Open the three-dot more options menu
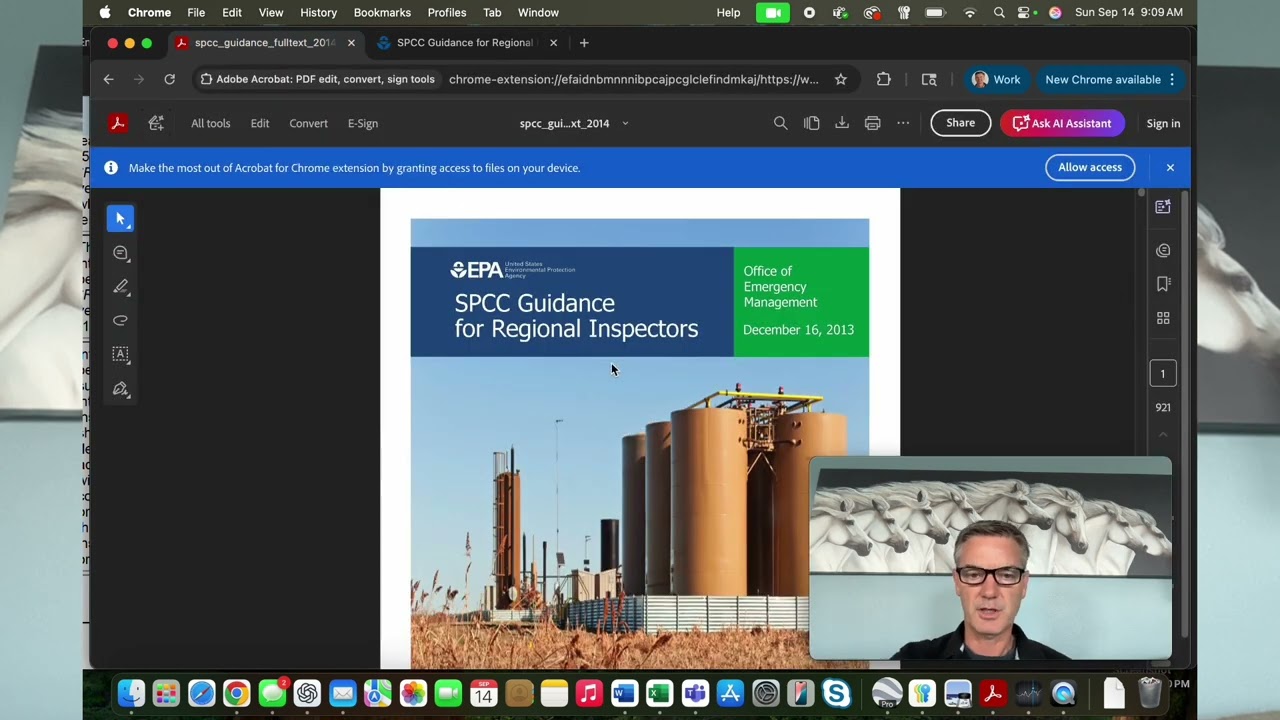The height and width of the screenshot is (720, 1280). (x=903, y=123)
